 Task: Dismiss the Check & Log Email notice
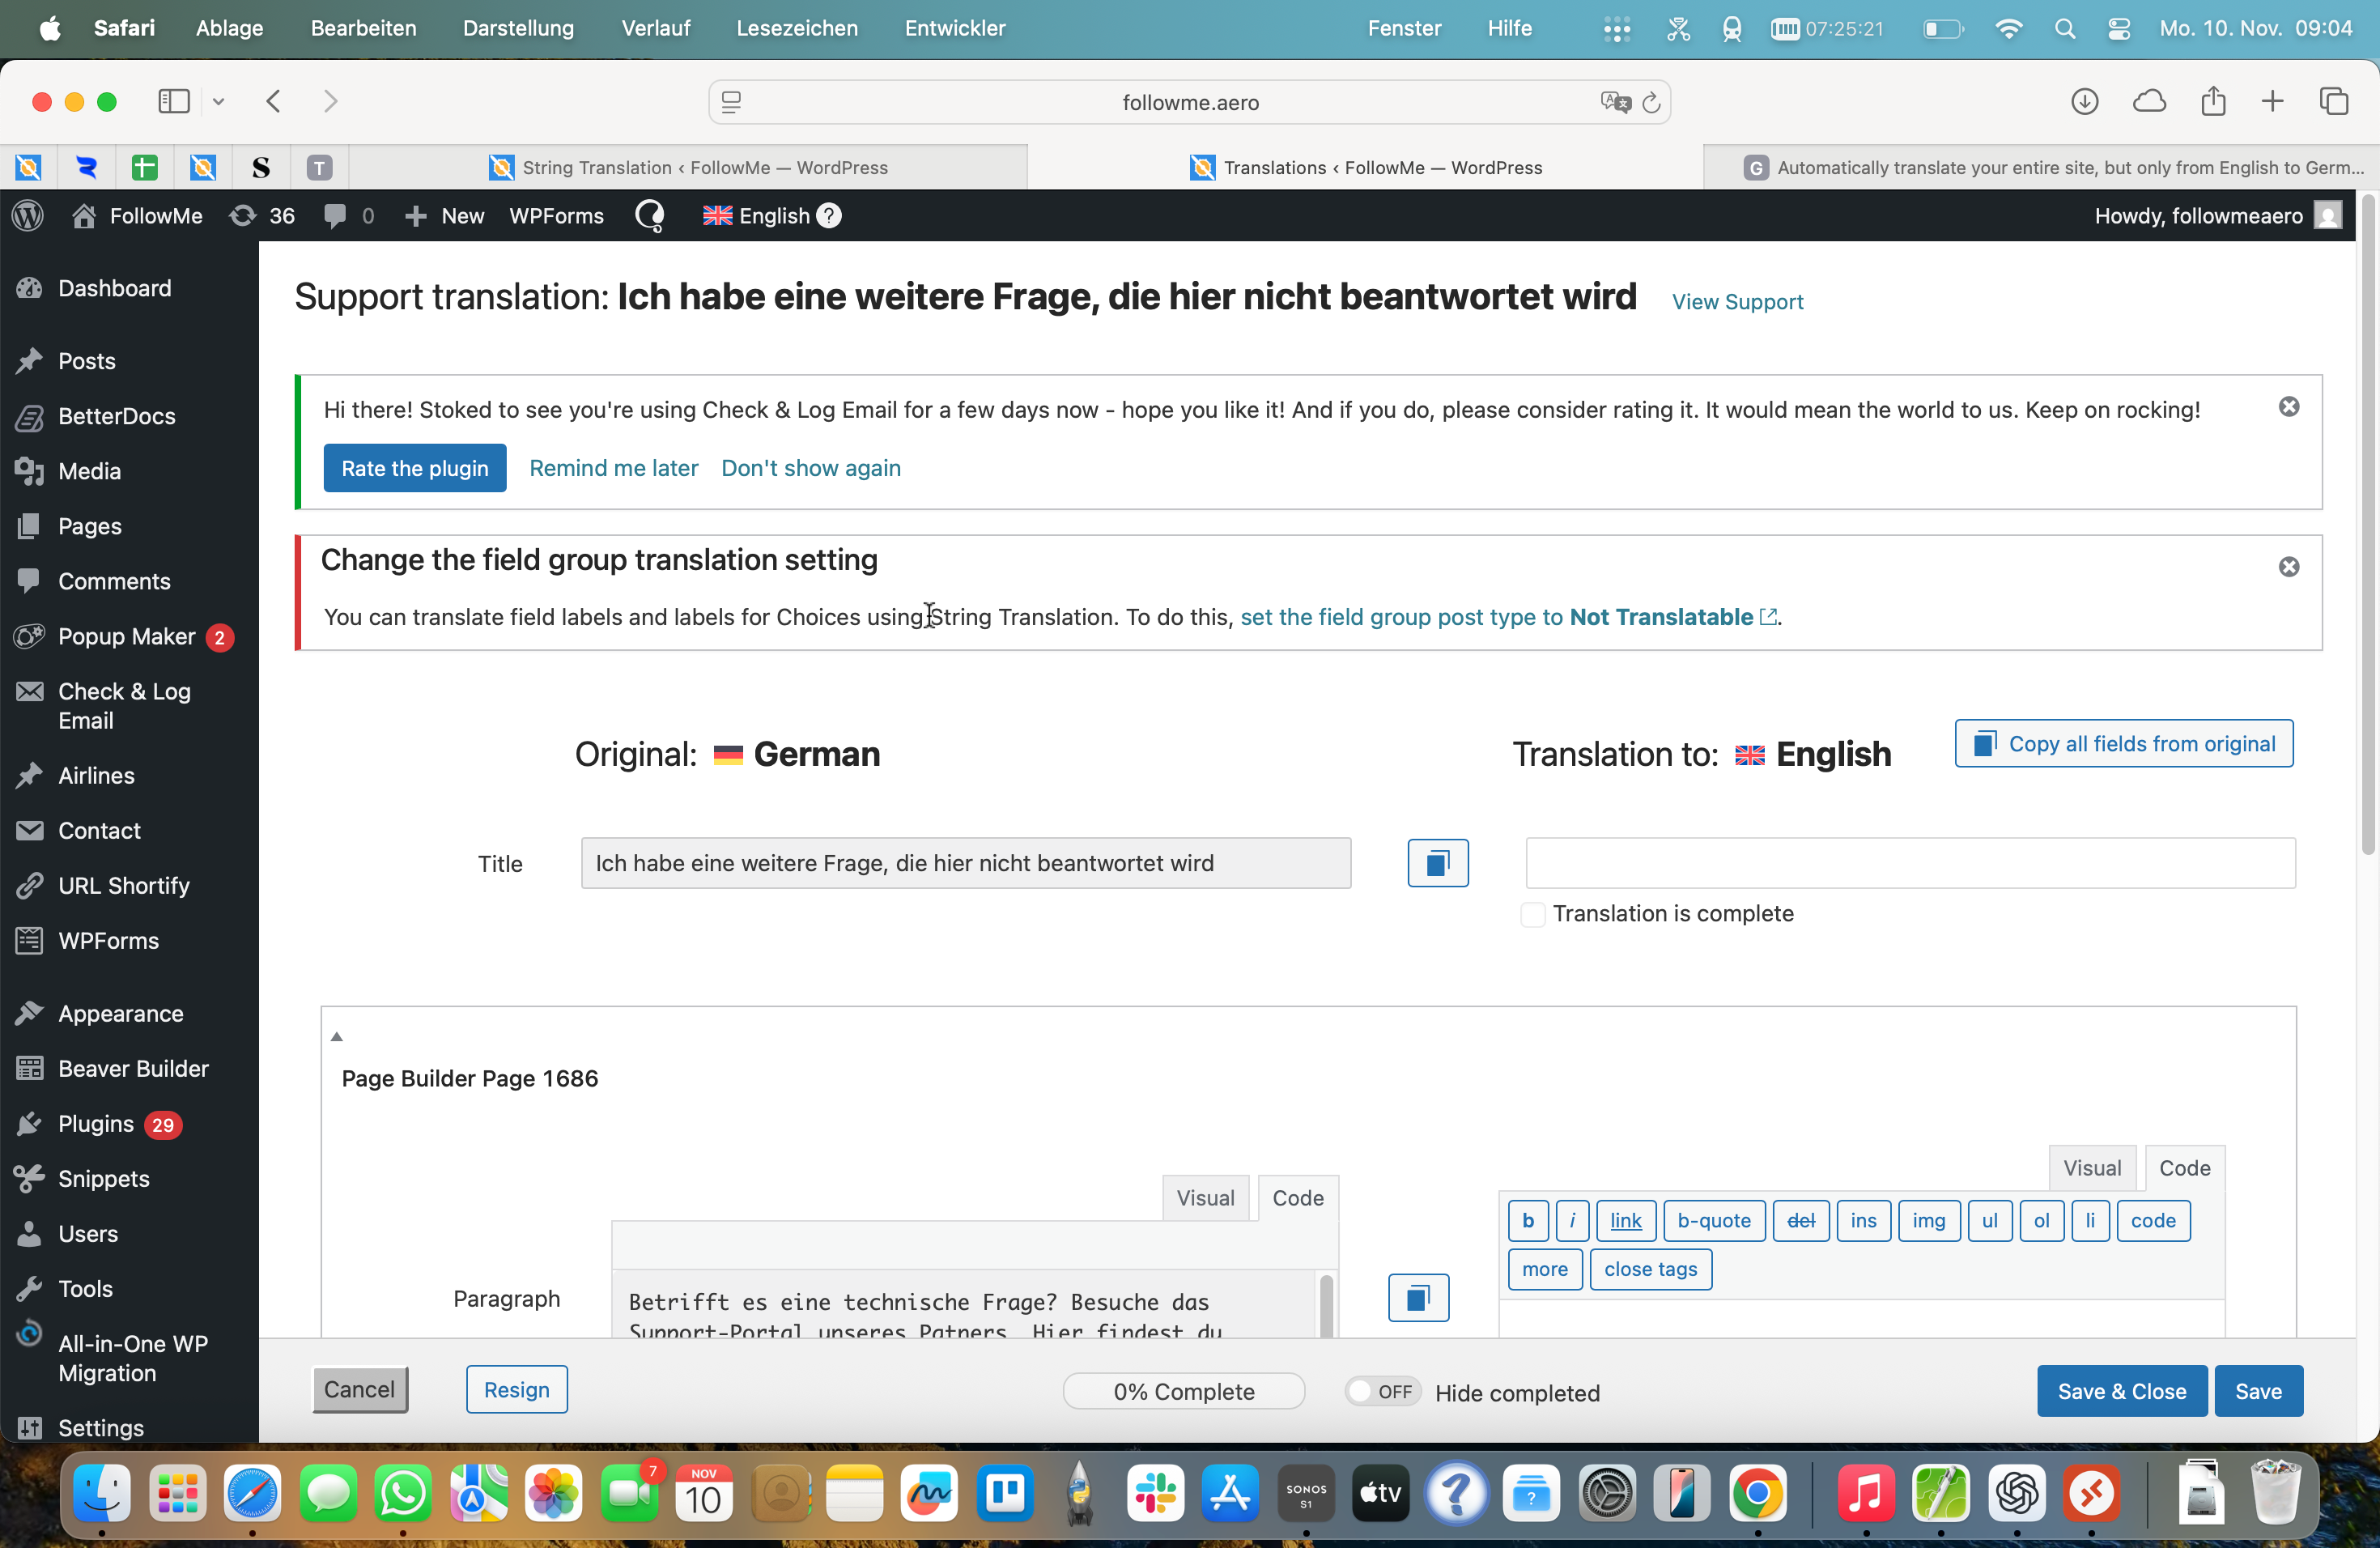[x=2288, y=407]
